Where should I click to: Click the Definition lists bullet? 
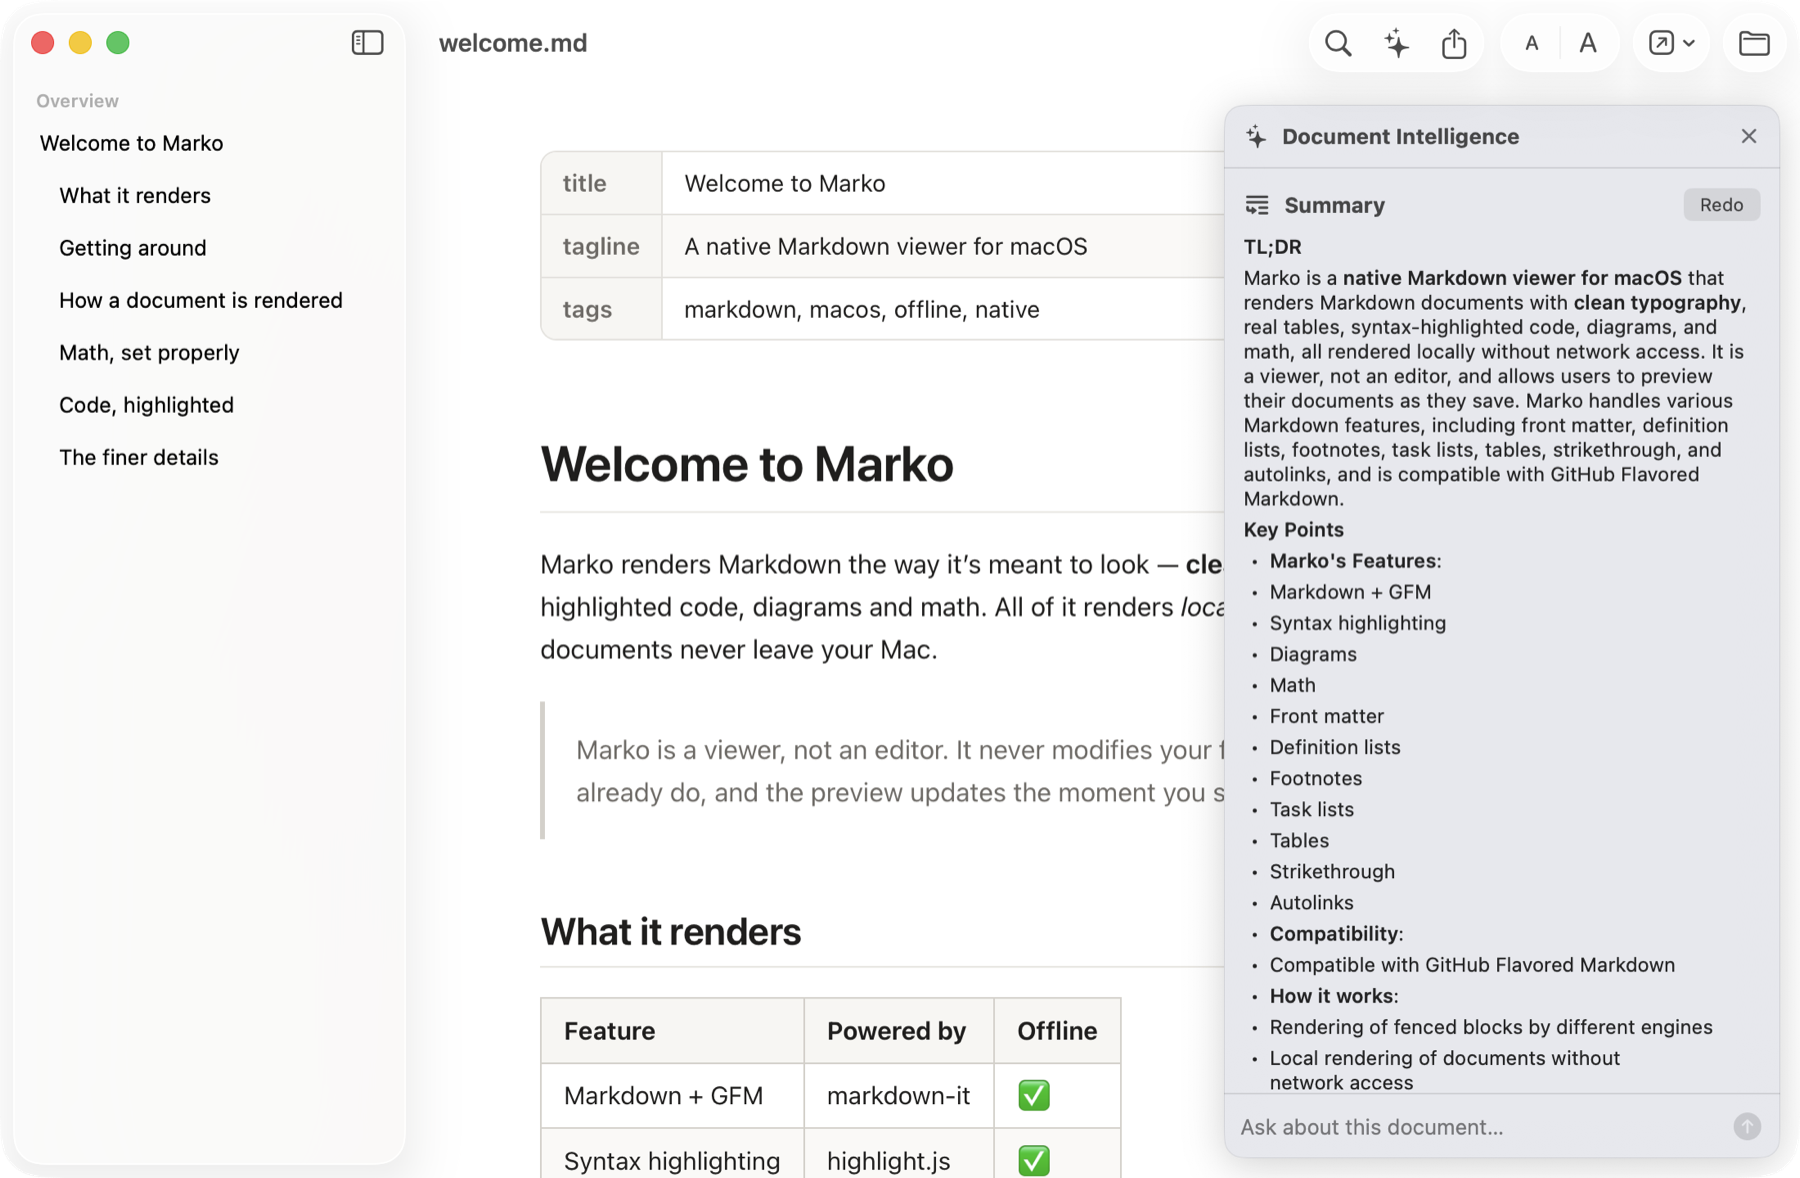pos(1334,747)
